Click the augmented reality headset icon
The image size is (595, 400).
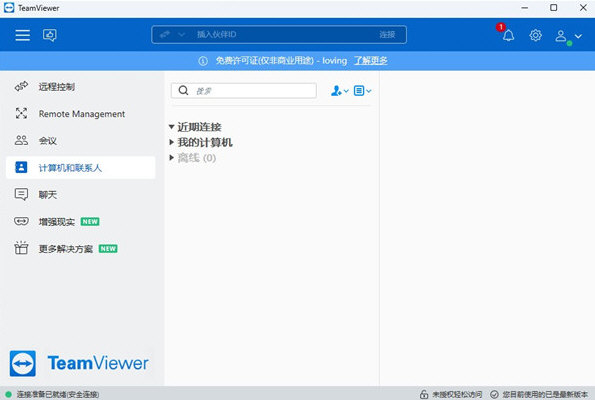(21, 221)
